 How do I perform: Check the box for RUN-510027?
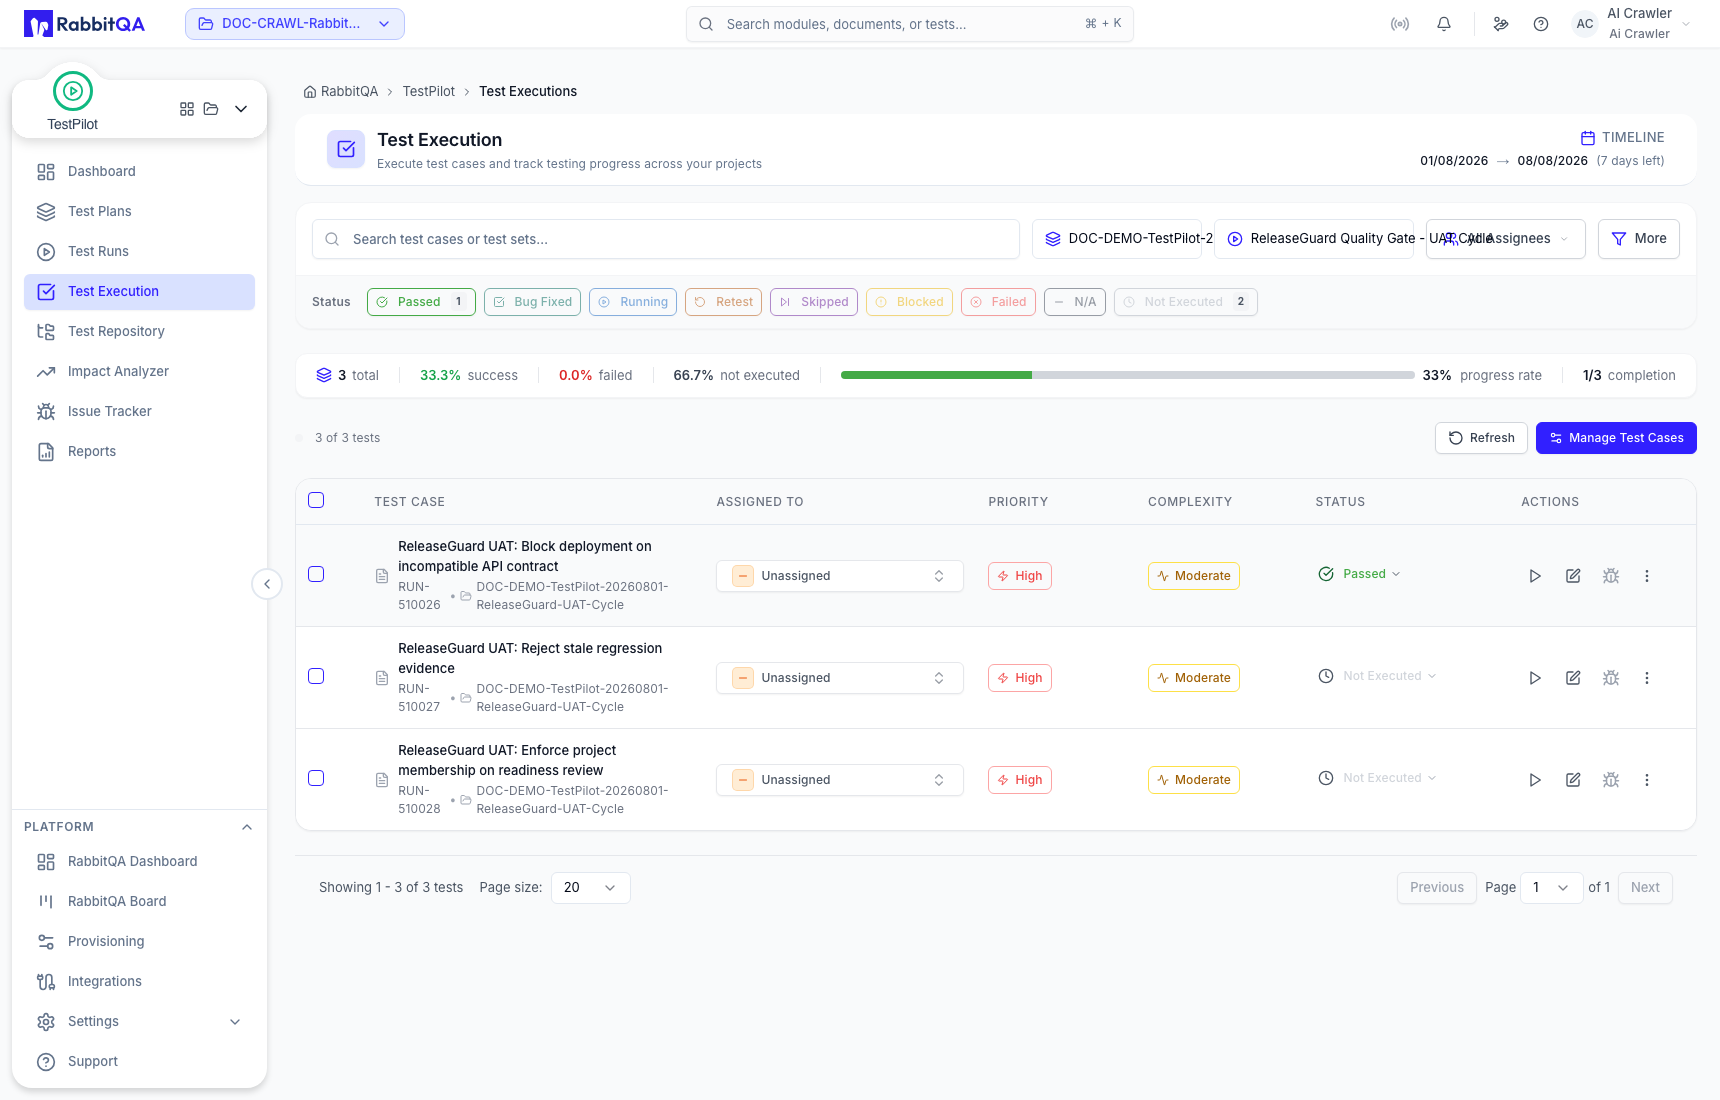click(x=316, y=676)
